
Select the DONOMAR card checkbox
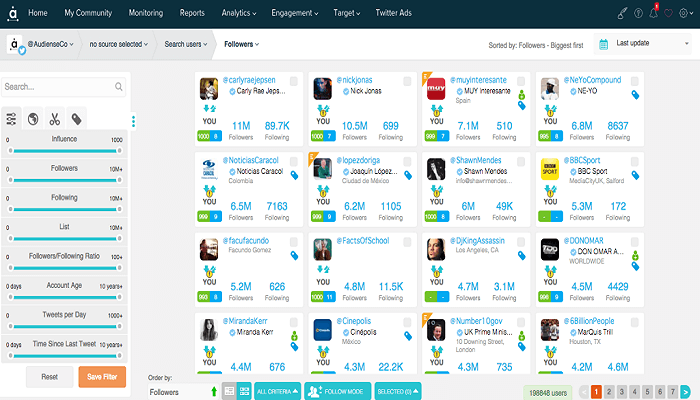(x=634, y=242)
